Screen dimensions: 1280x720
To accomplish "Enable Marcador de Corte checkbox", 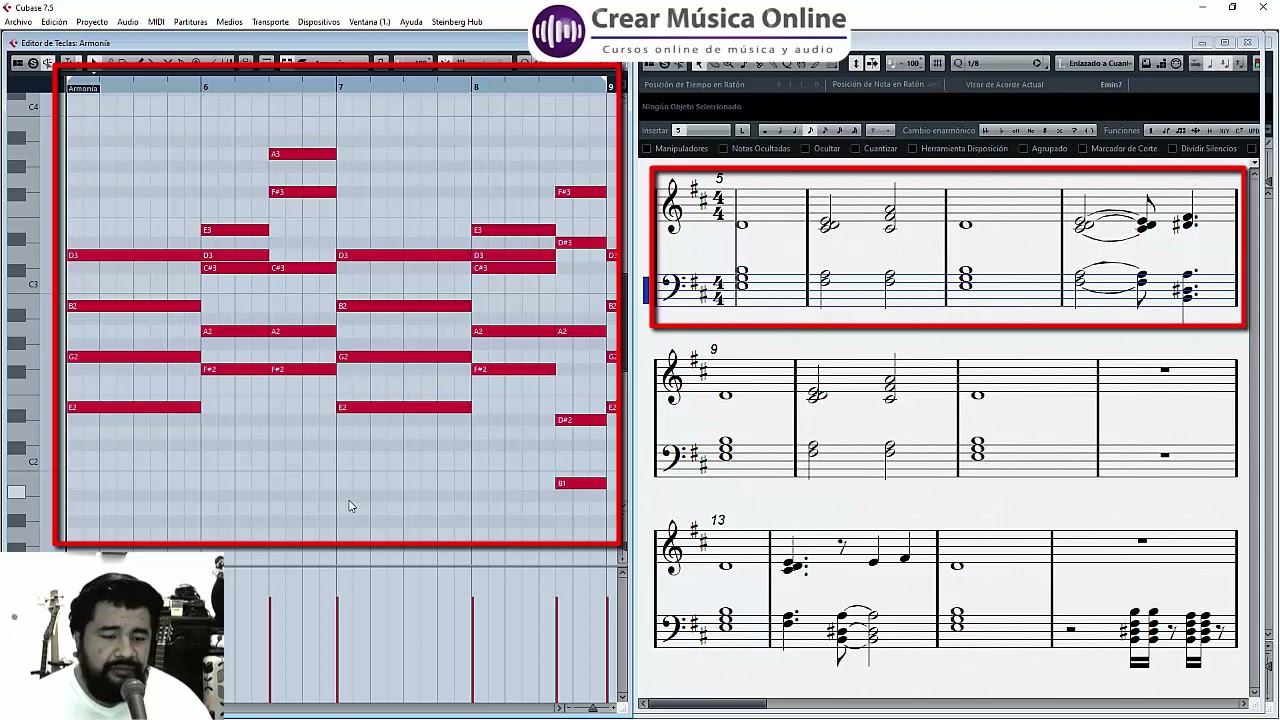I will click(x=1082, y=148).
